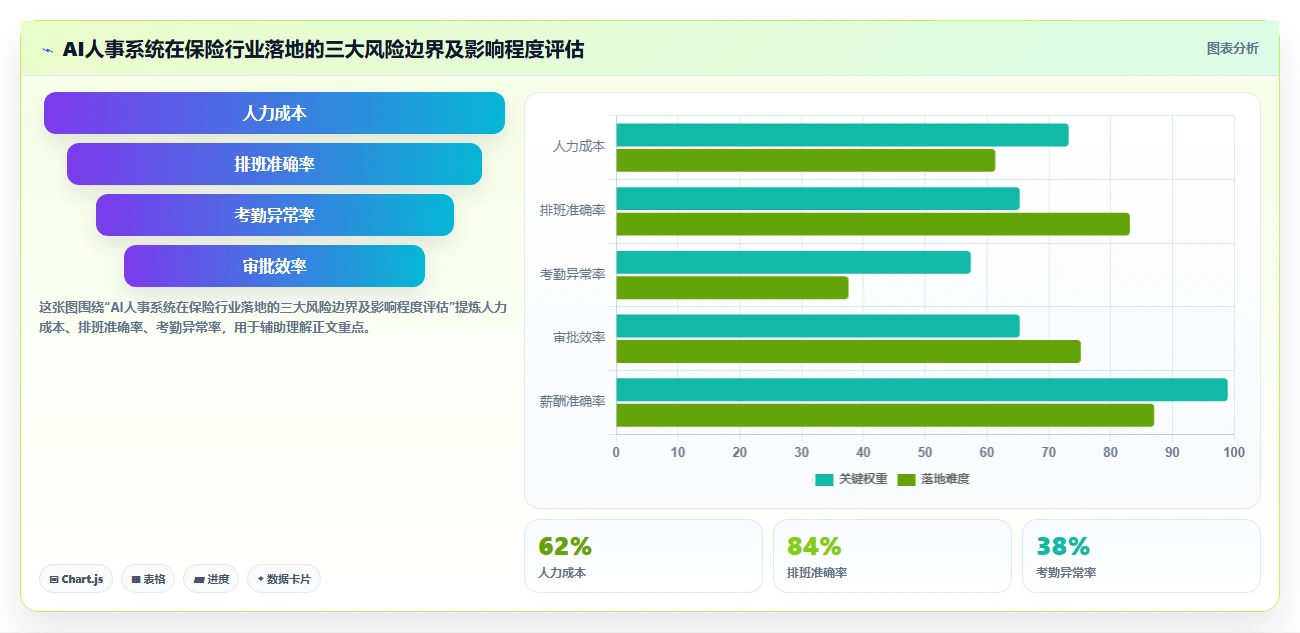Click the teal 人力成本 关键权重 bar
The height and width of the screenshot is (633, 1300).
(x=842, y=135)
